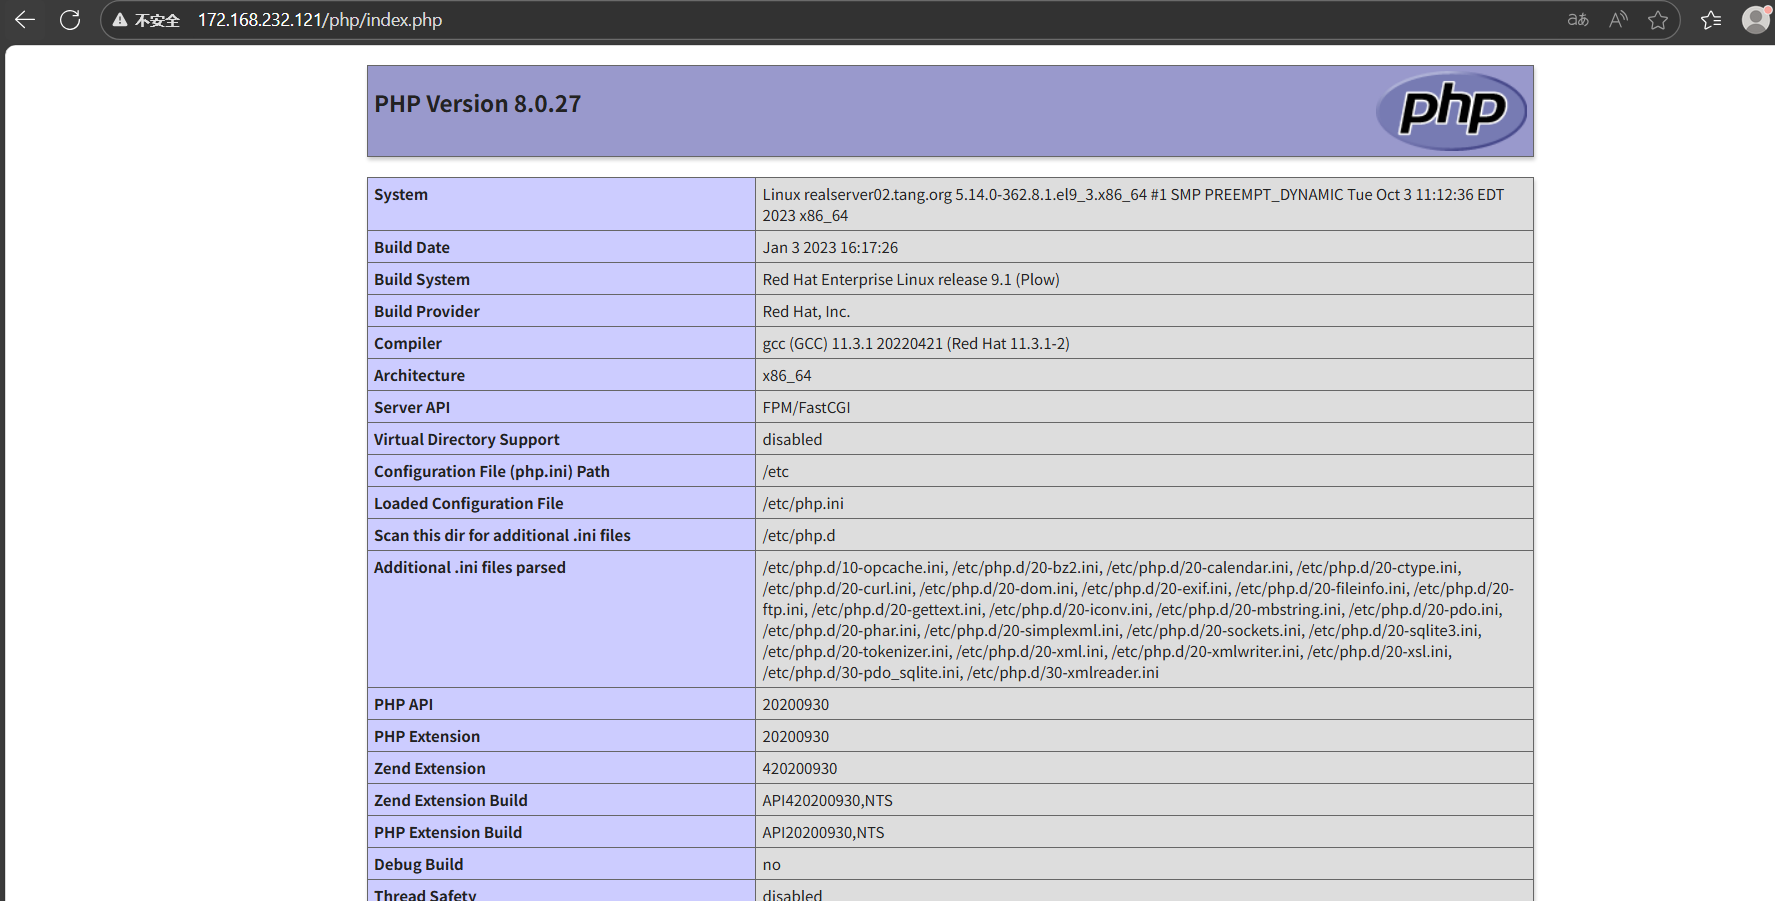Click Configuration File (php.ini) Path label
1775x901 pixels.
(x=492, y=472)
